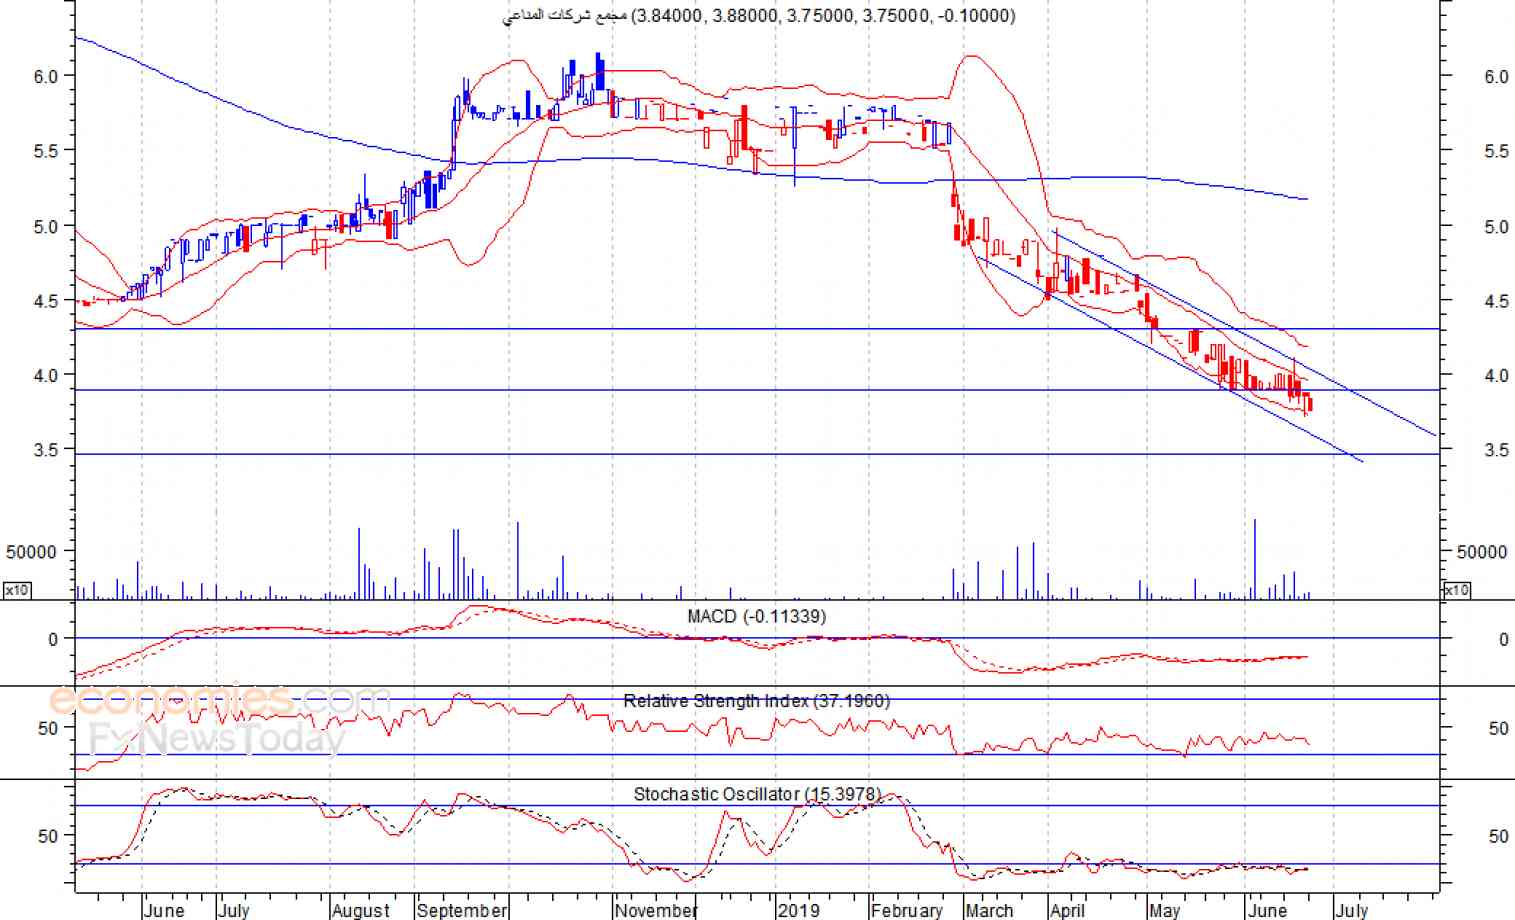1515x920 pixels.
Task: Select the Stochastic Oscillator (15.3978) label
Action: pyautogui.click(x=756, y=794)
